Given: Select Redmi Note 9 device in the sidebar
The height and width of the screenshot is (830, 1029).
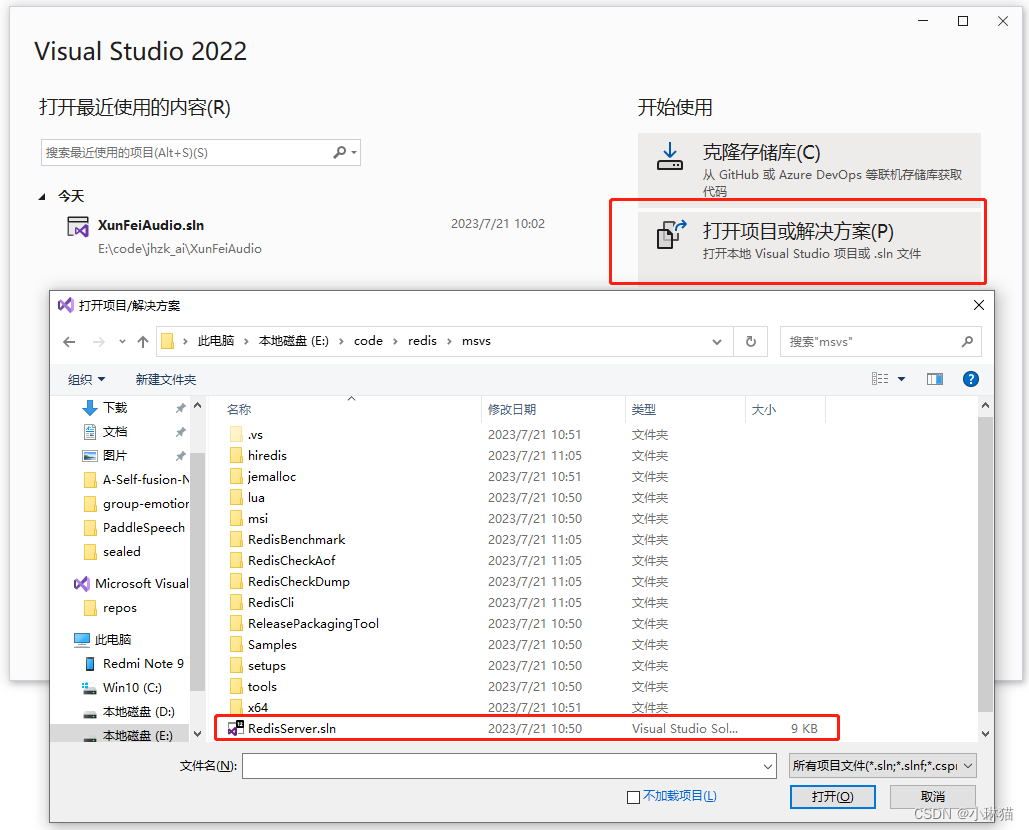Looking at the screenshot, I should [135, 663].
